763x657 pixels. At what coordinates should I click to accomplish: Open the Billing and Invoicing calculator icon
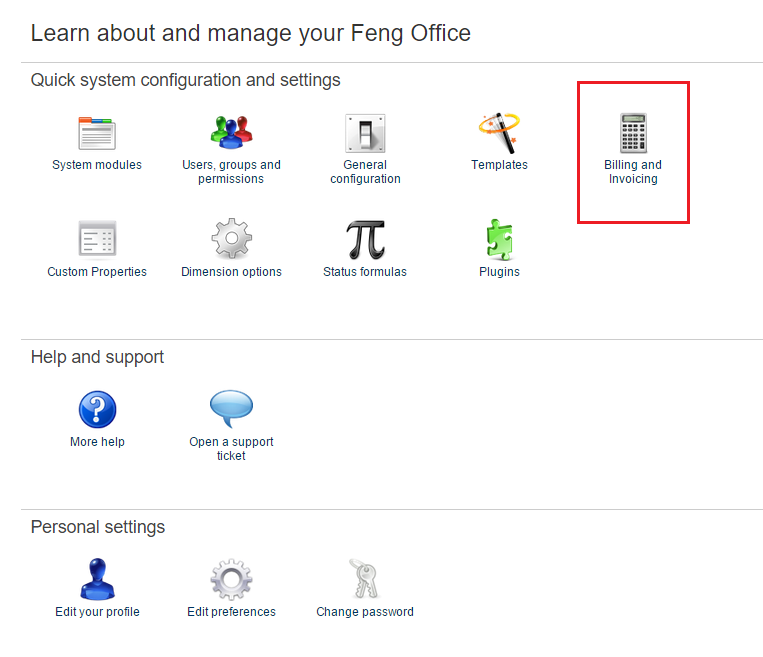[633, 133]
